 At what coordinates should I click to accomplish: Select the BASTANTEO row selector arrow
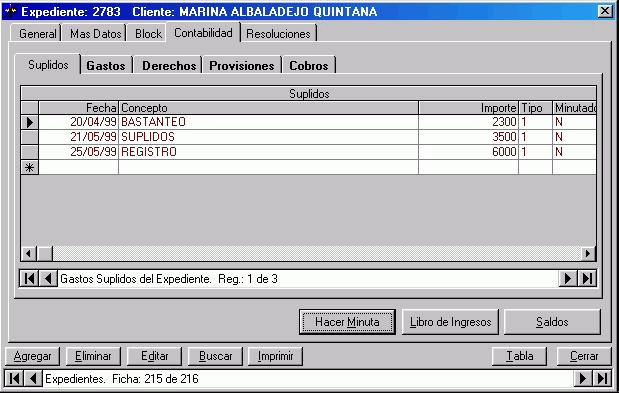click(x=30, y=122)
